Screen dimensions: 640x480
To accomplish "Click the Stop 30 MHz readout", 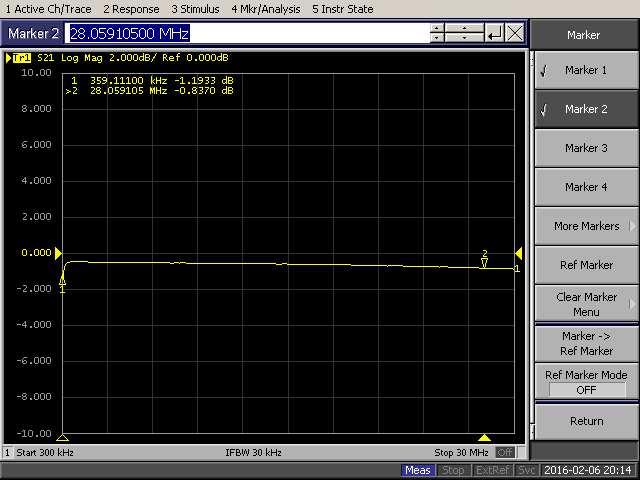I will (x=461, y=453).
